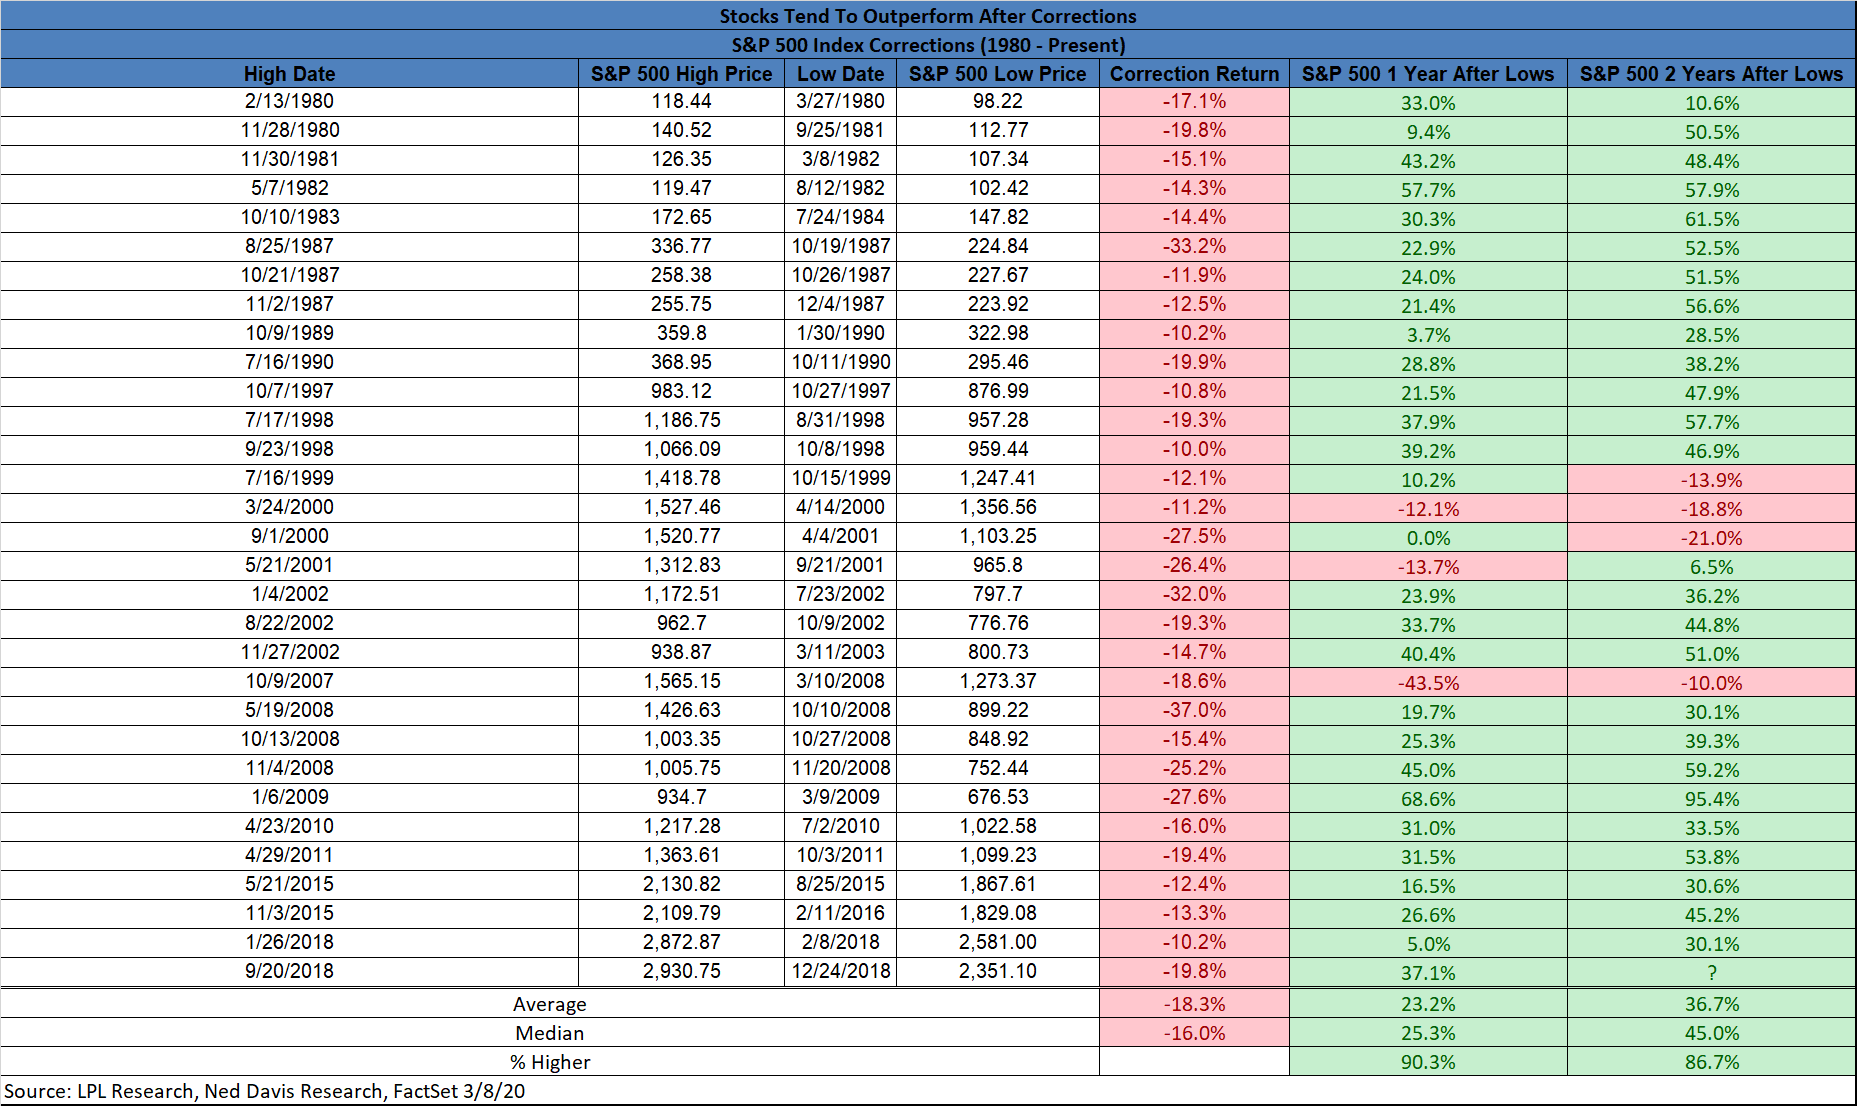The width and height of the screenshot is (1857, 1106).
Task: Click the -33.2% correction return cell
Action: 1194,246
